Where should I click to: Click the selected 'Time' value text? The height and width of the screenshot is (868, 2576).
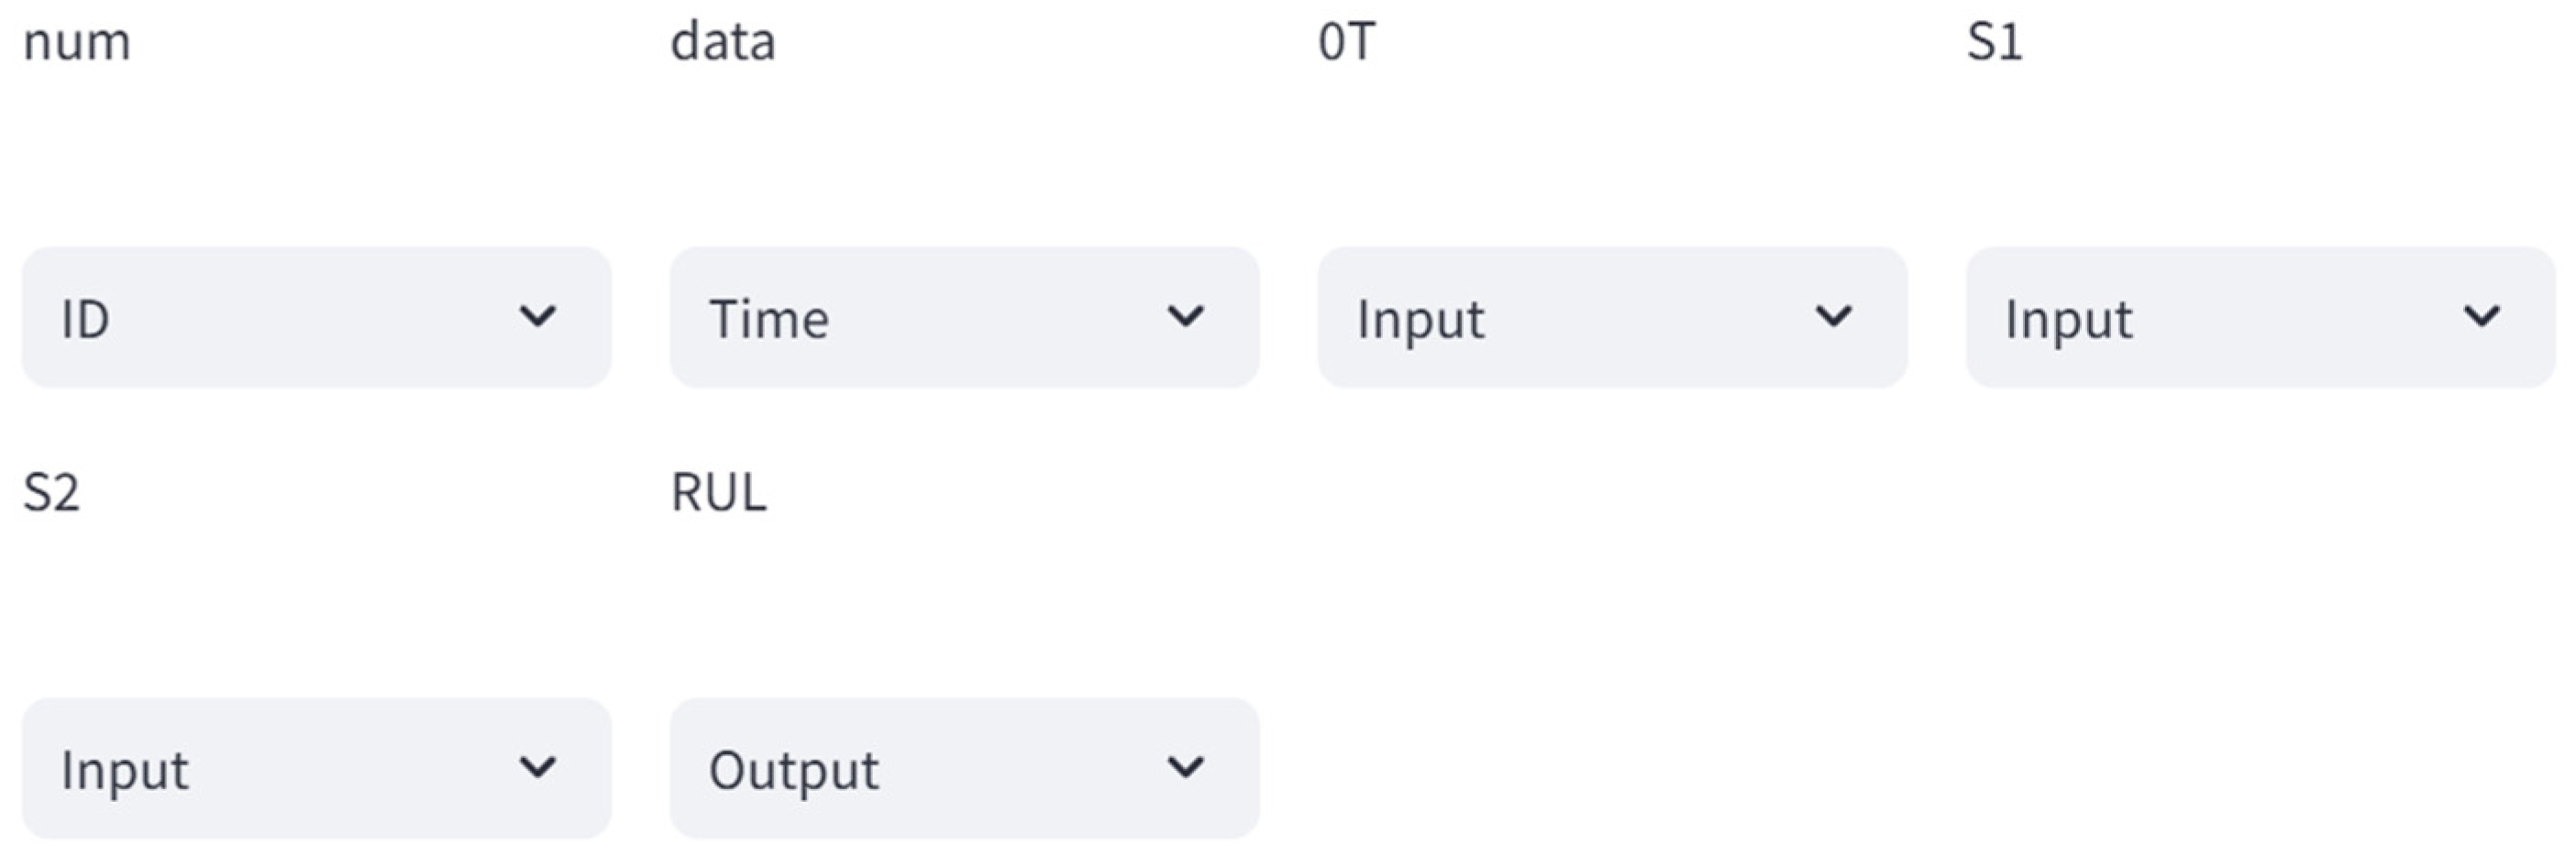tap(769, 320)
